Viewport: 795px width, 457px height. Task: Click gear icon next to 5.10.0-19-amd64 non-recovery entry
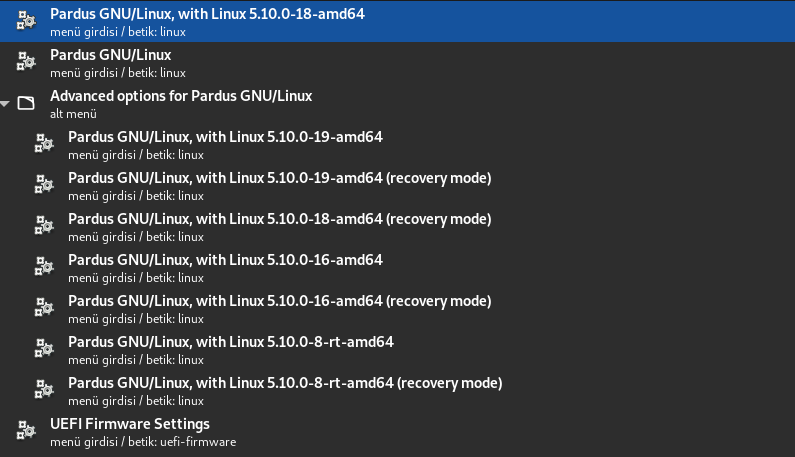(x=44, y=144)
